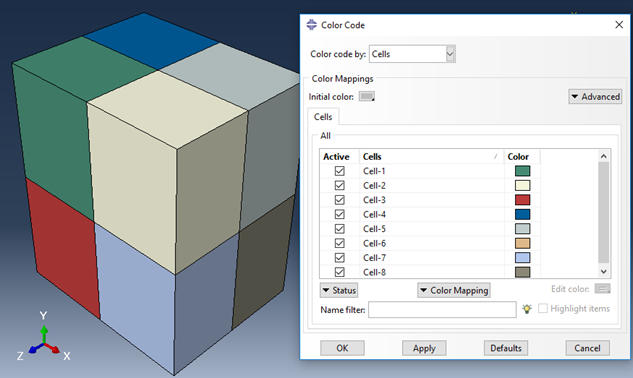The height and width of the screenshot is (378, 633).
Task: Click the scroll up arrow in cell list
Action: 604,156
